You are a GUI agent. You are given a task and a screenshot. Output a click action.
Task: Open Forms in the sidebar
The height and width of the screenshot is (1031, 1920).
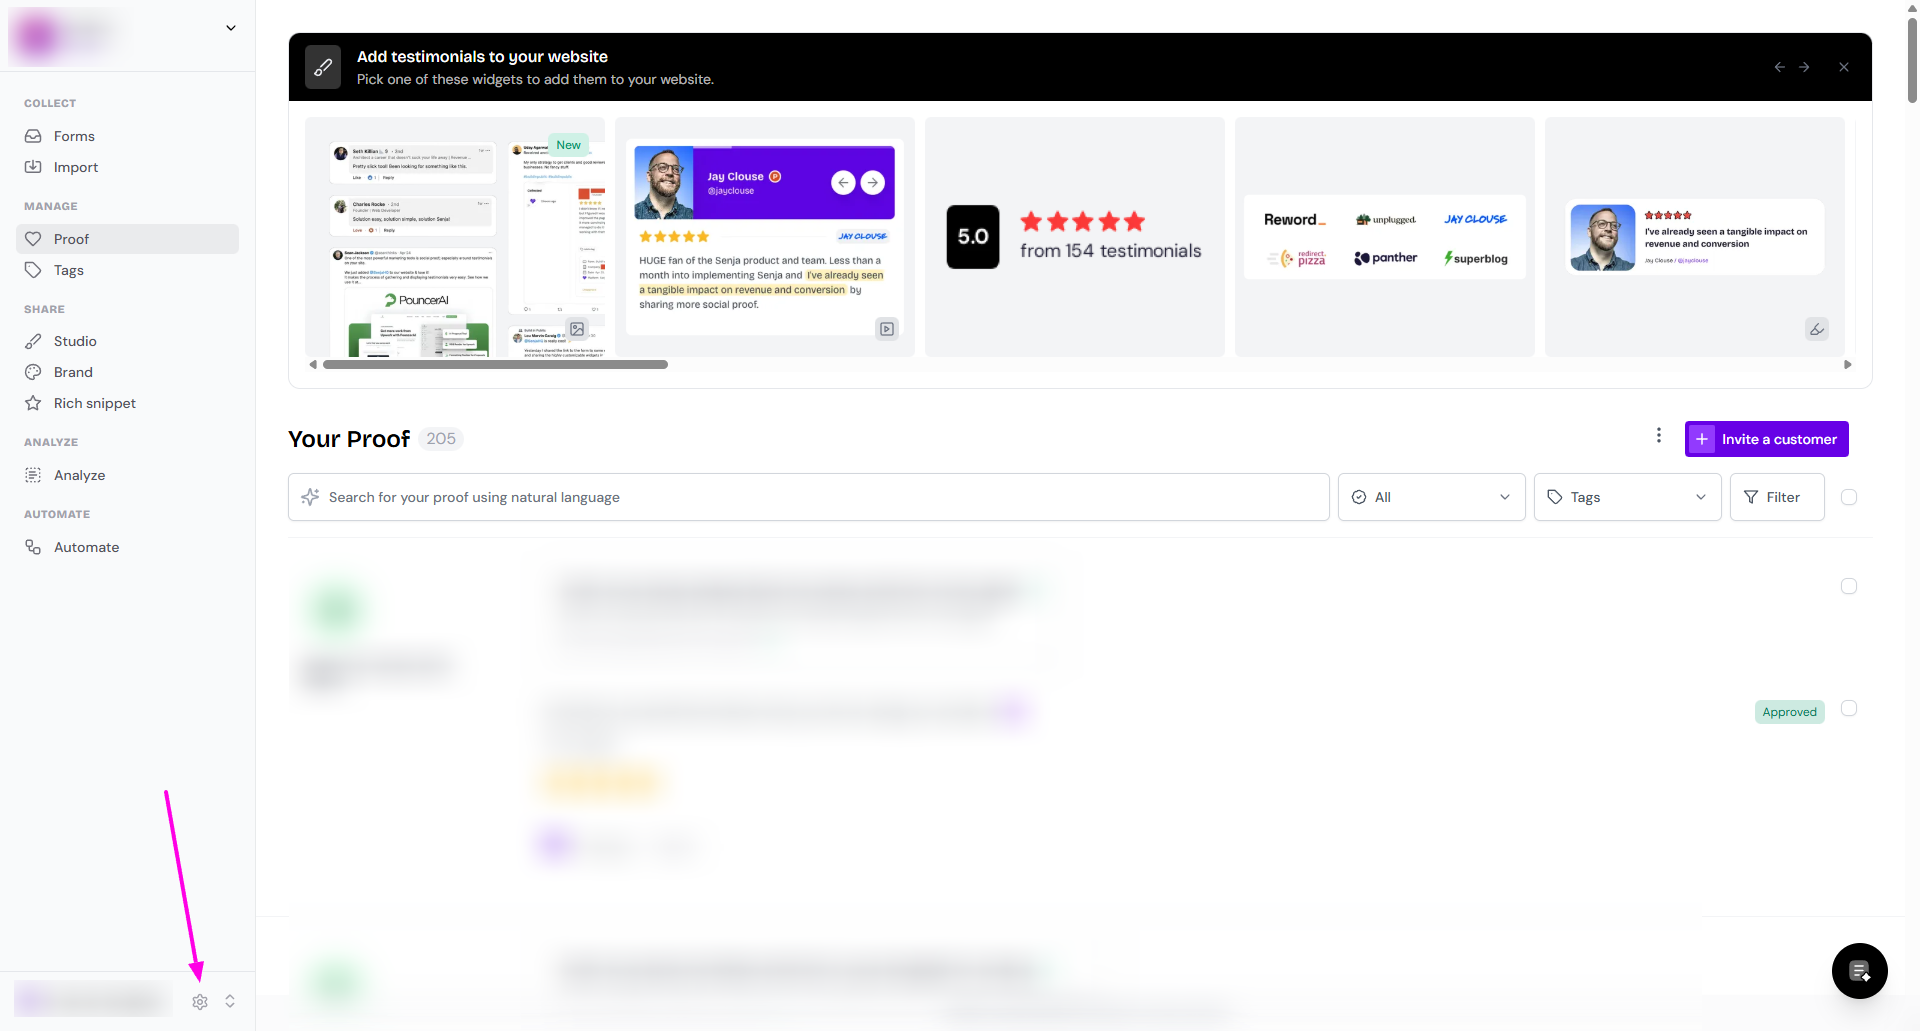74,136
